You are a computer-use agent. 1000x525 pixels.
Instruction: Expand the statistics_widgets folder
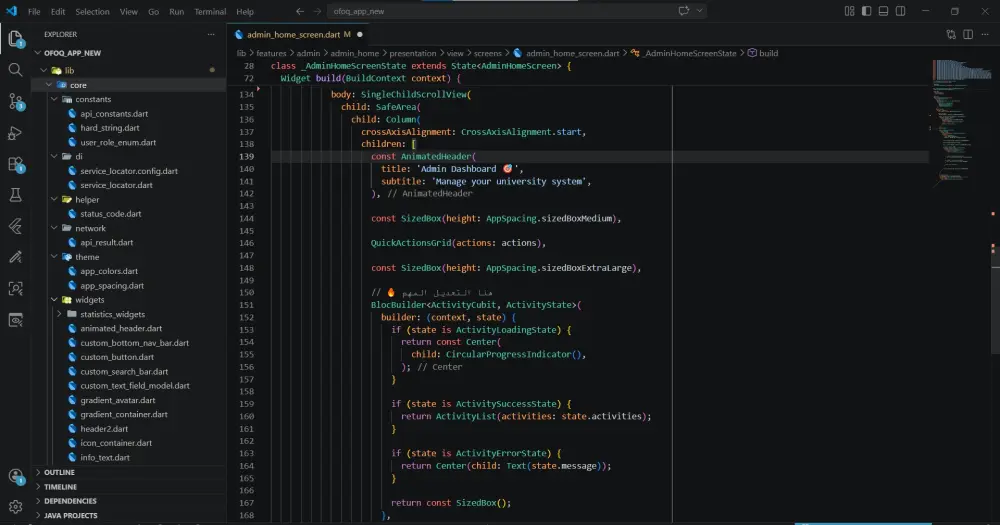[x=59, y=314]
